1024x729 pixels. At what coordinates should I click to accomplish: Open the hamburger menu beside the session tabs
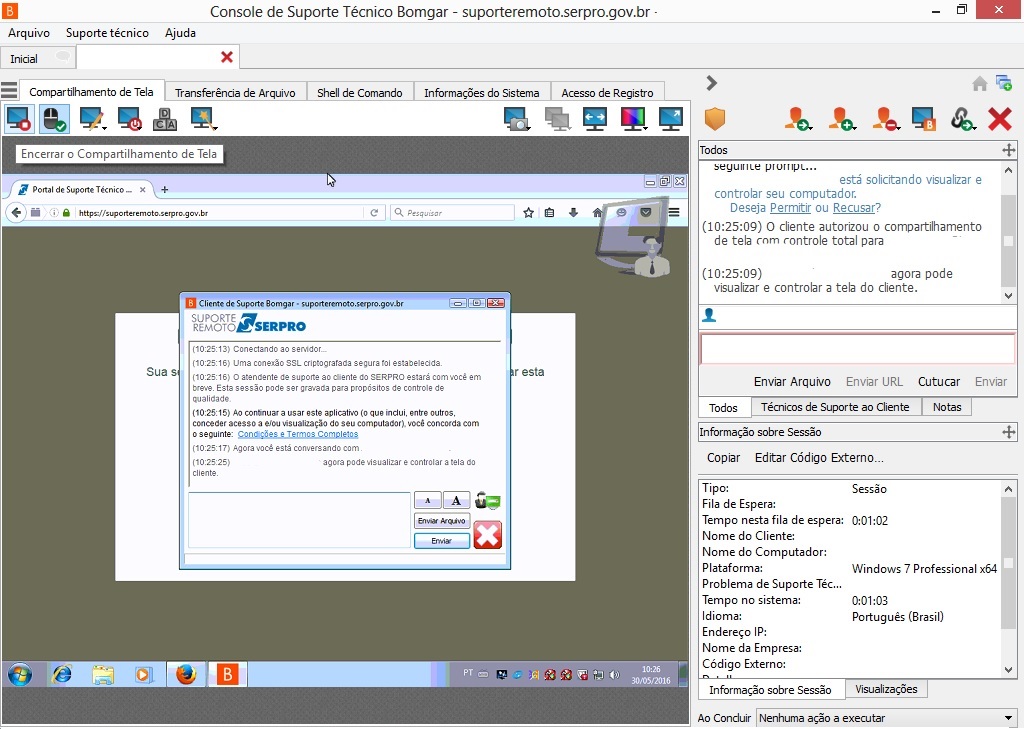click(x=9, y=89)
